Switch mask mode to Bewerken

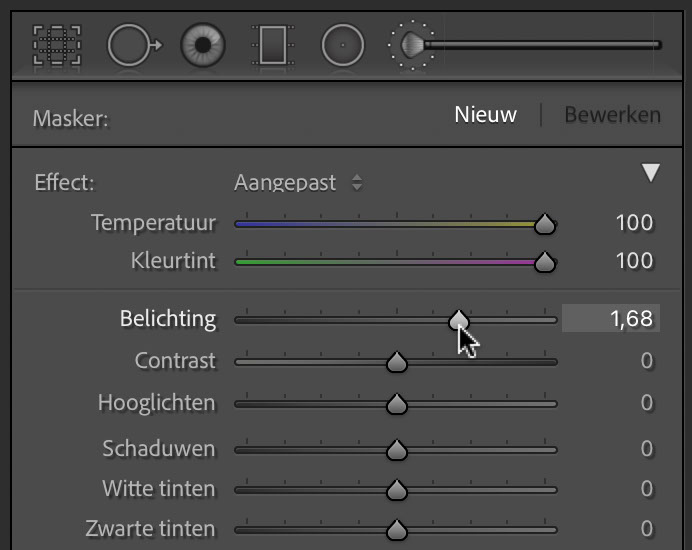(613, 115)
